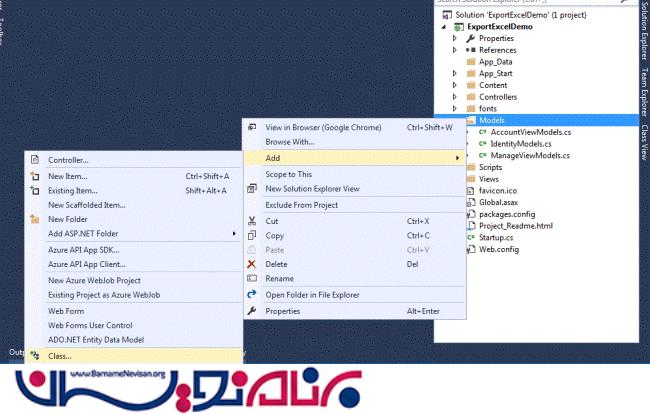Image resolution: width=650 pixels, height=414 pixels.
Task: Collapse the ExportExcelDemo project node
Action: point(444,27)
